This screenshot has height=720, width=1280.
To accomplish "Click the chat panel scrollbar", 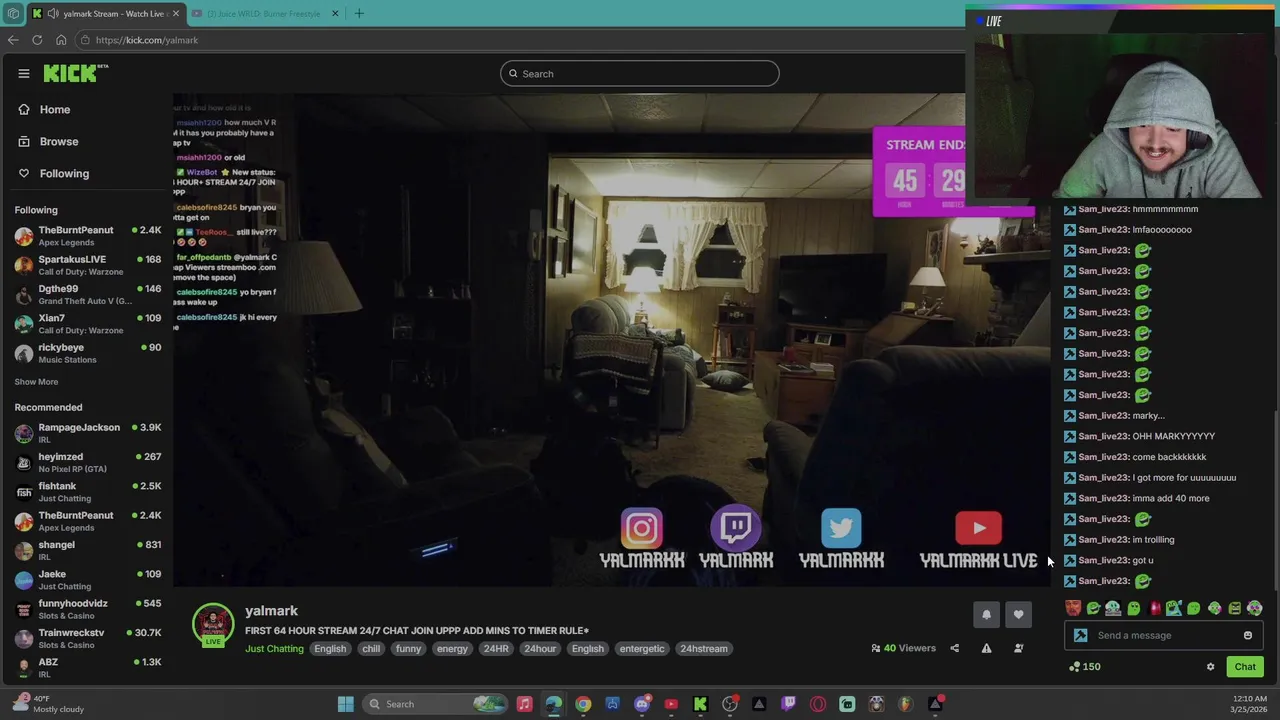I will pyautogui.click(x=1275, y=500).
